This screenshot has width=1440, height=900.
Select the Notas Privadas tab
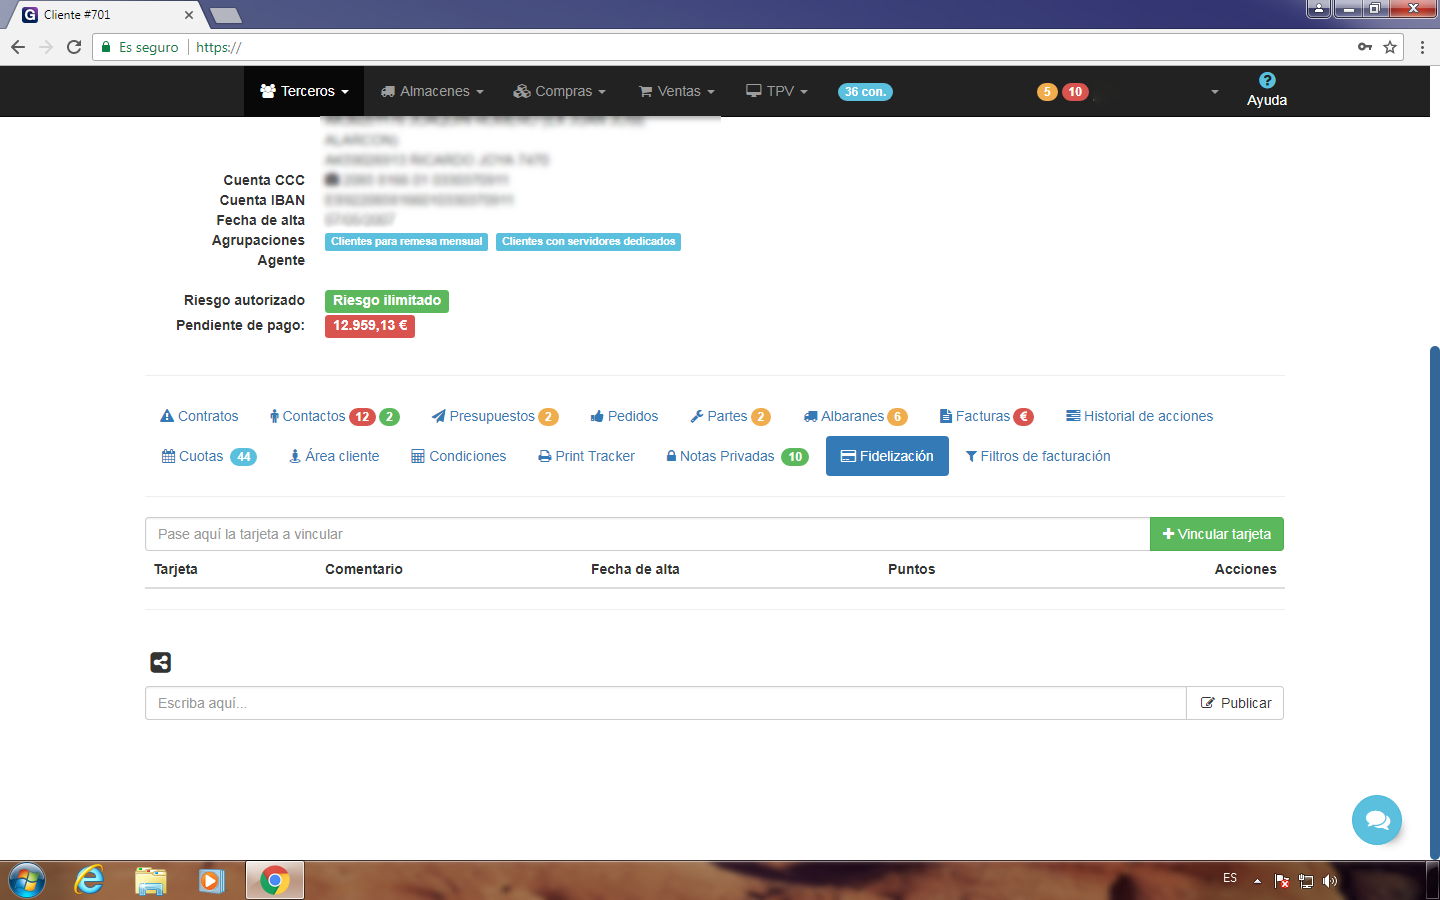[727, 456]
